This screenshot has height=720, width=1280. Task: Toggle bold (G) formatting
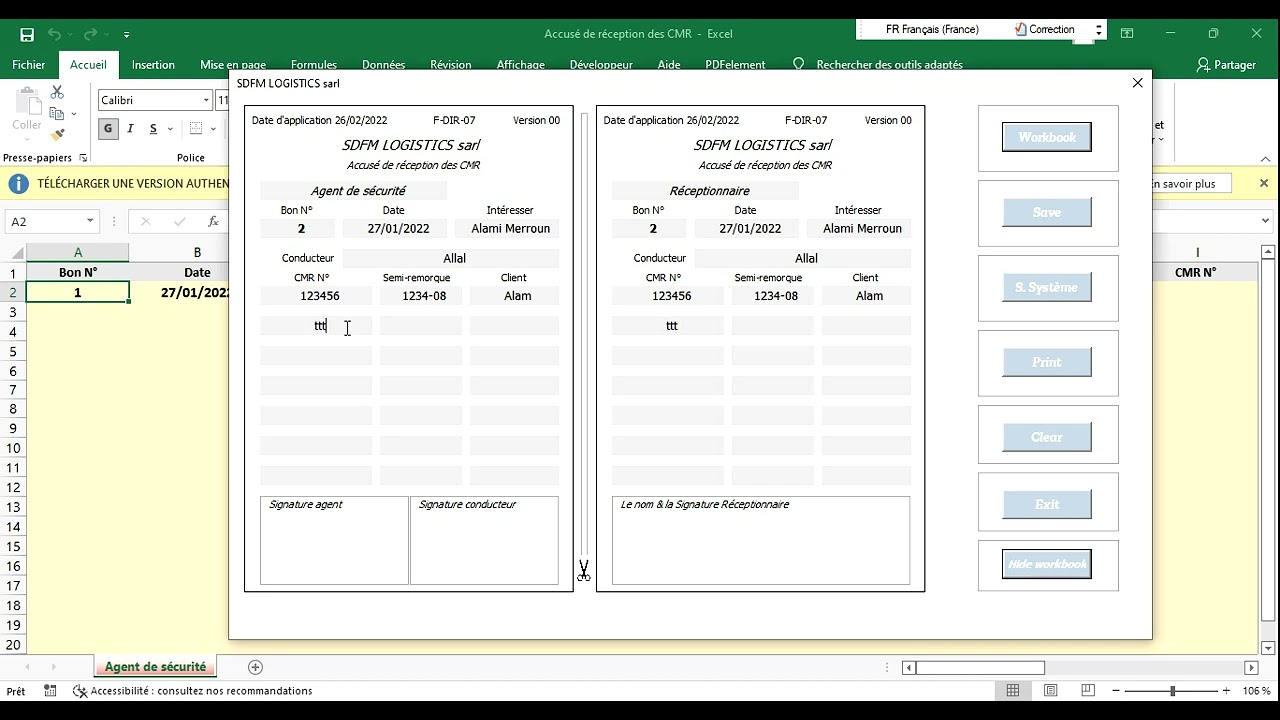point(108,129)
